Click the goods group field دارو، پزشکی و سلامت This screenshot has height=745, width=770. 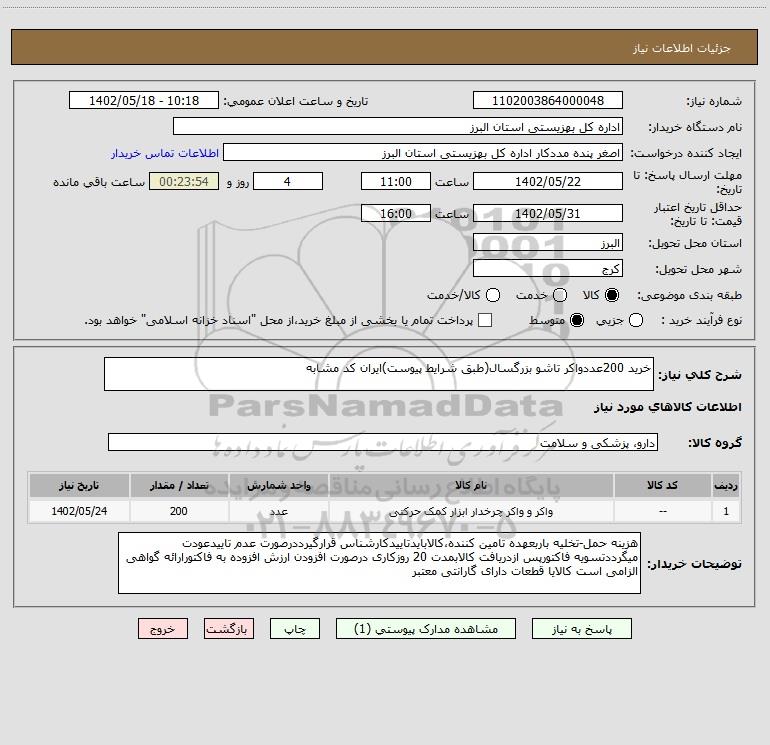[x=383, y=442]
